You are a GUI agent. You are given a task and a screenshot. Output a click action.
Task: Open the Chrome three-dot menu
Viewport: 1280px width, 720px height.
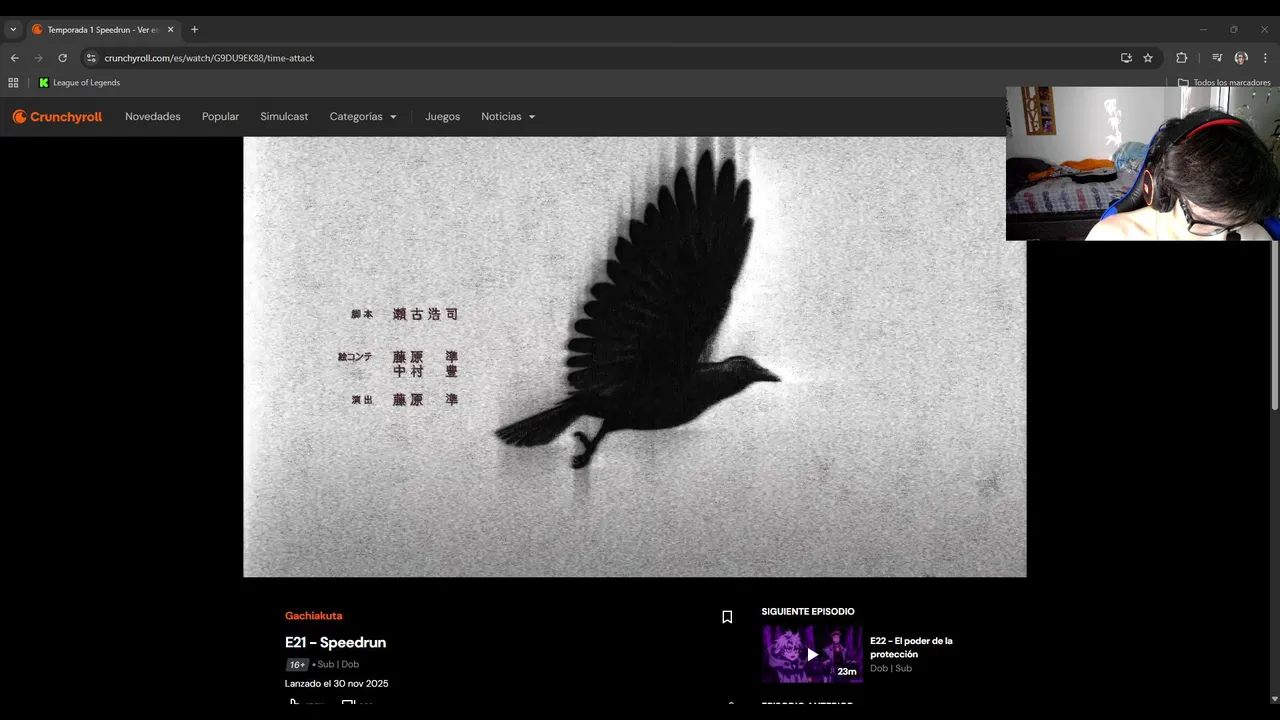tap(1266, 58)
